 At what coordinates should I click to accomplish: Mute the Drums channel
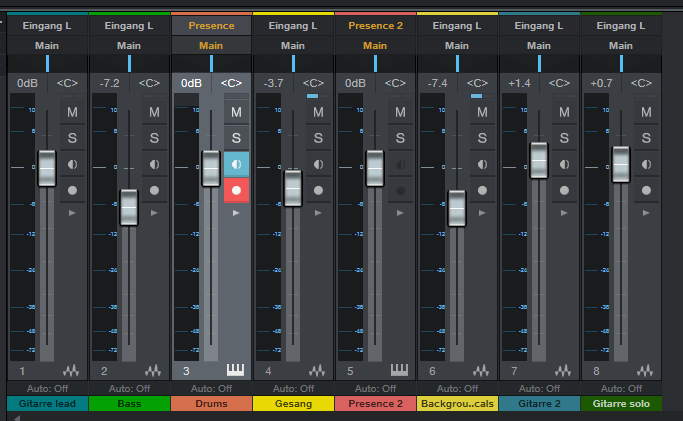237,112
